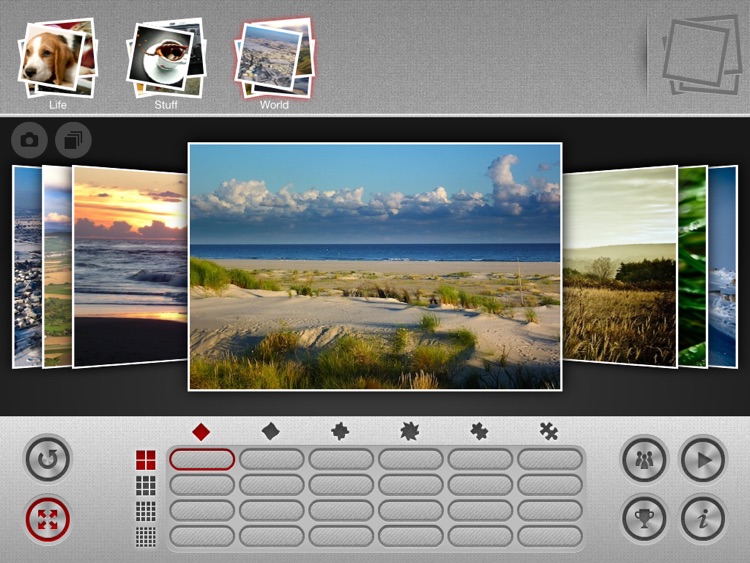Select the center beach dunes photo
The height and width of the screenshot is (563, 750).
(375, 266)
